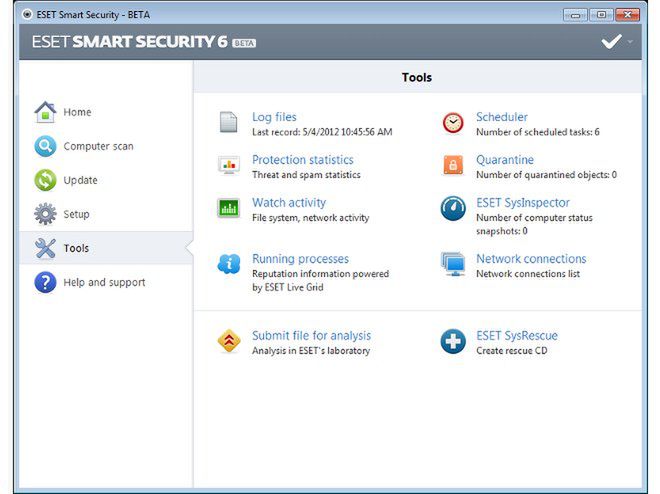Click the ESET SysInspector gauge icon

pyautogui.click(x=453, y=208)
